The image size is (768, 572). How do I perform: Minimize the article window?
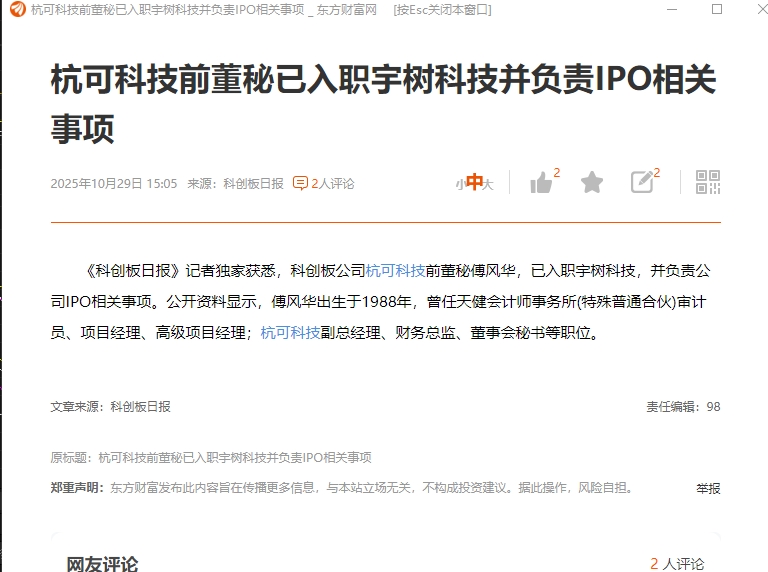click(x=672, y=9)
